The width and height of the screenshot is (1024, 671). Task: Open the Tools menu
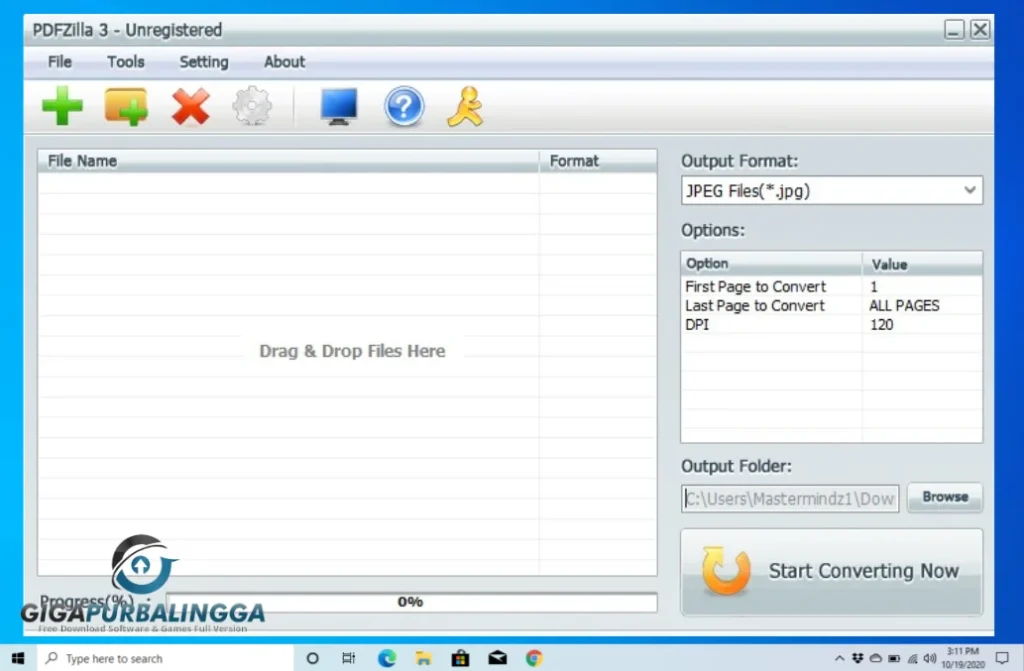[126, 62]
